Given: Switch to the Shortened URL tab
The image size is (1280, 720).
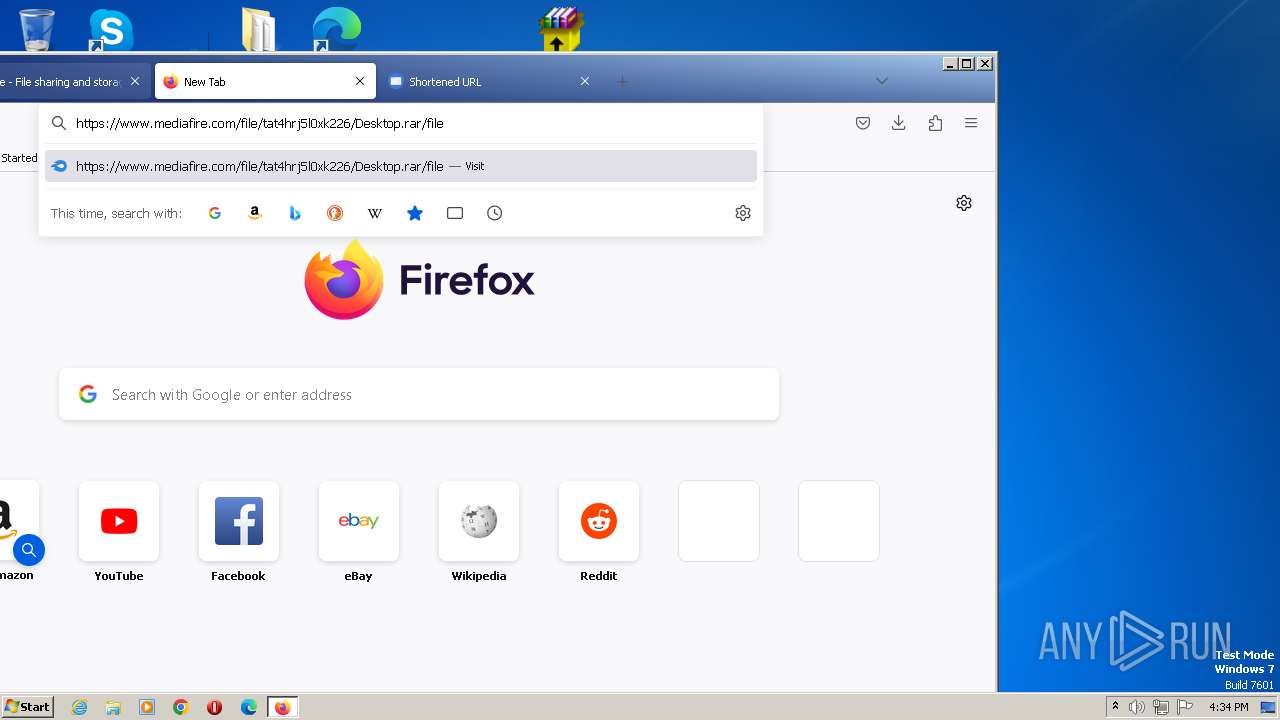Looking at the screenshot, I should (x=490, y=81).
